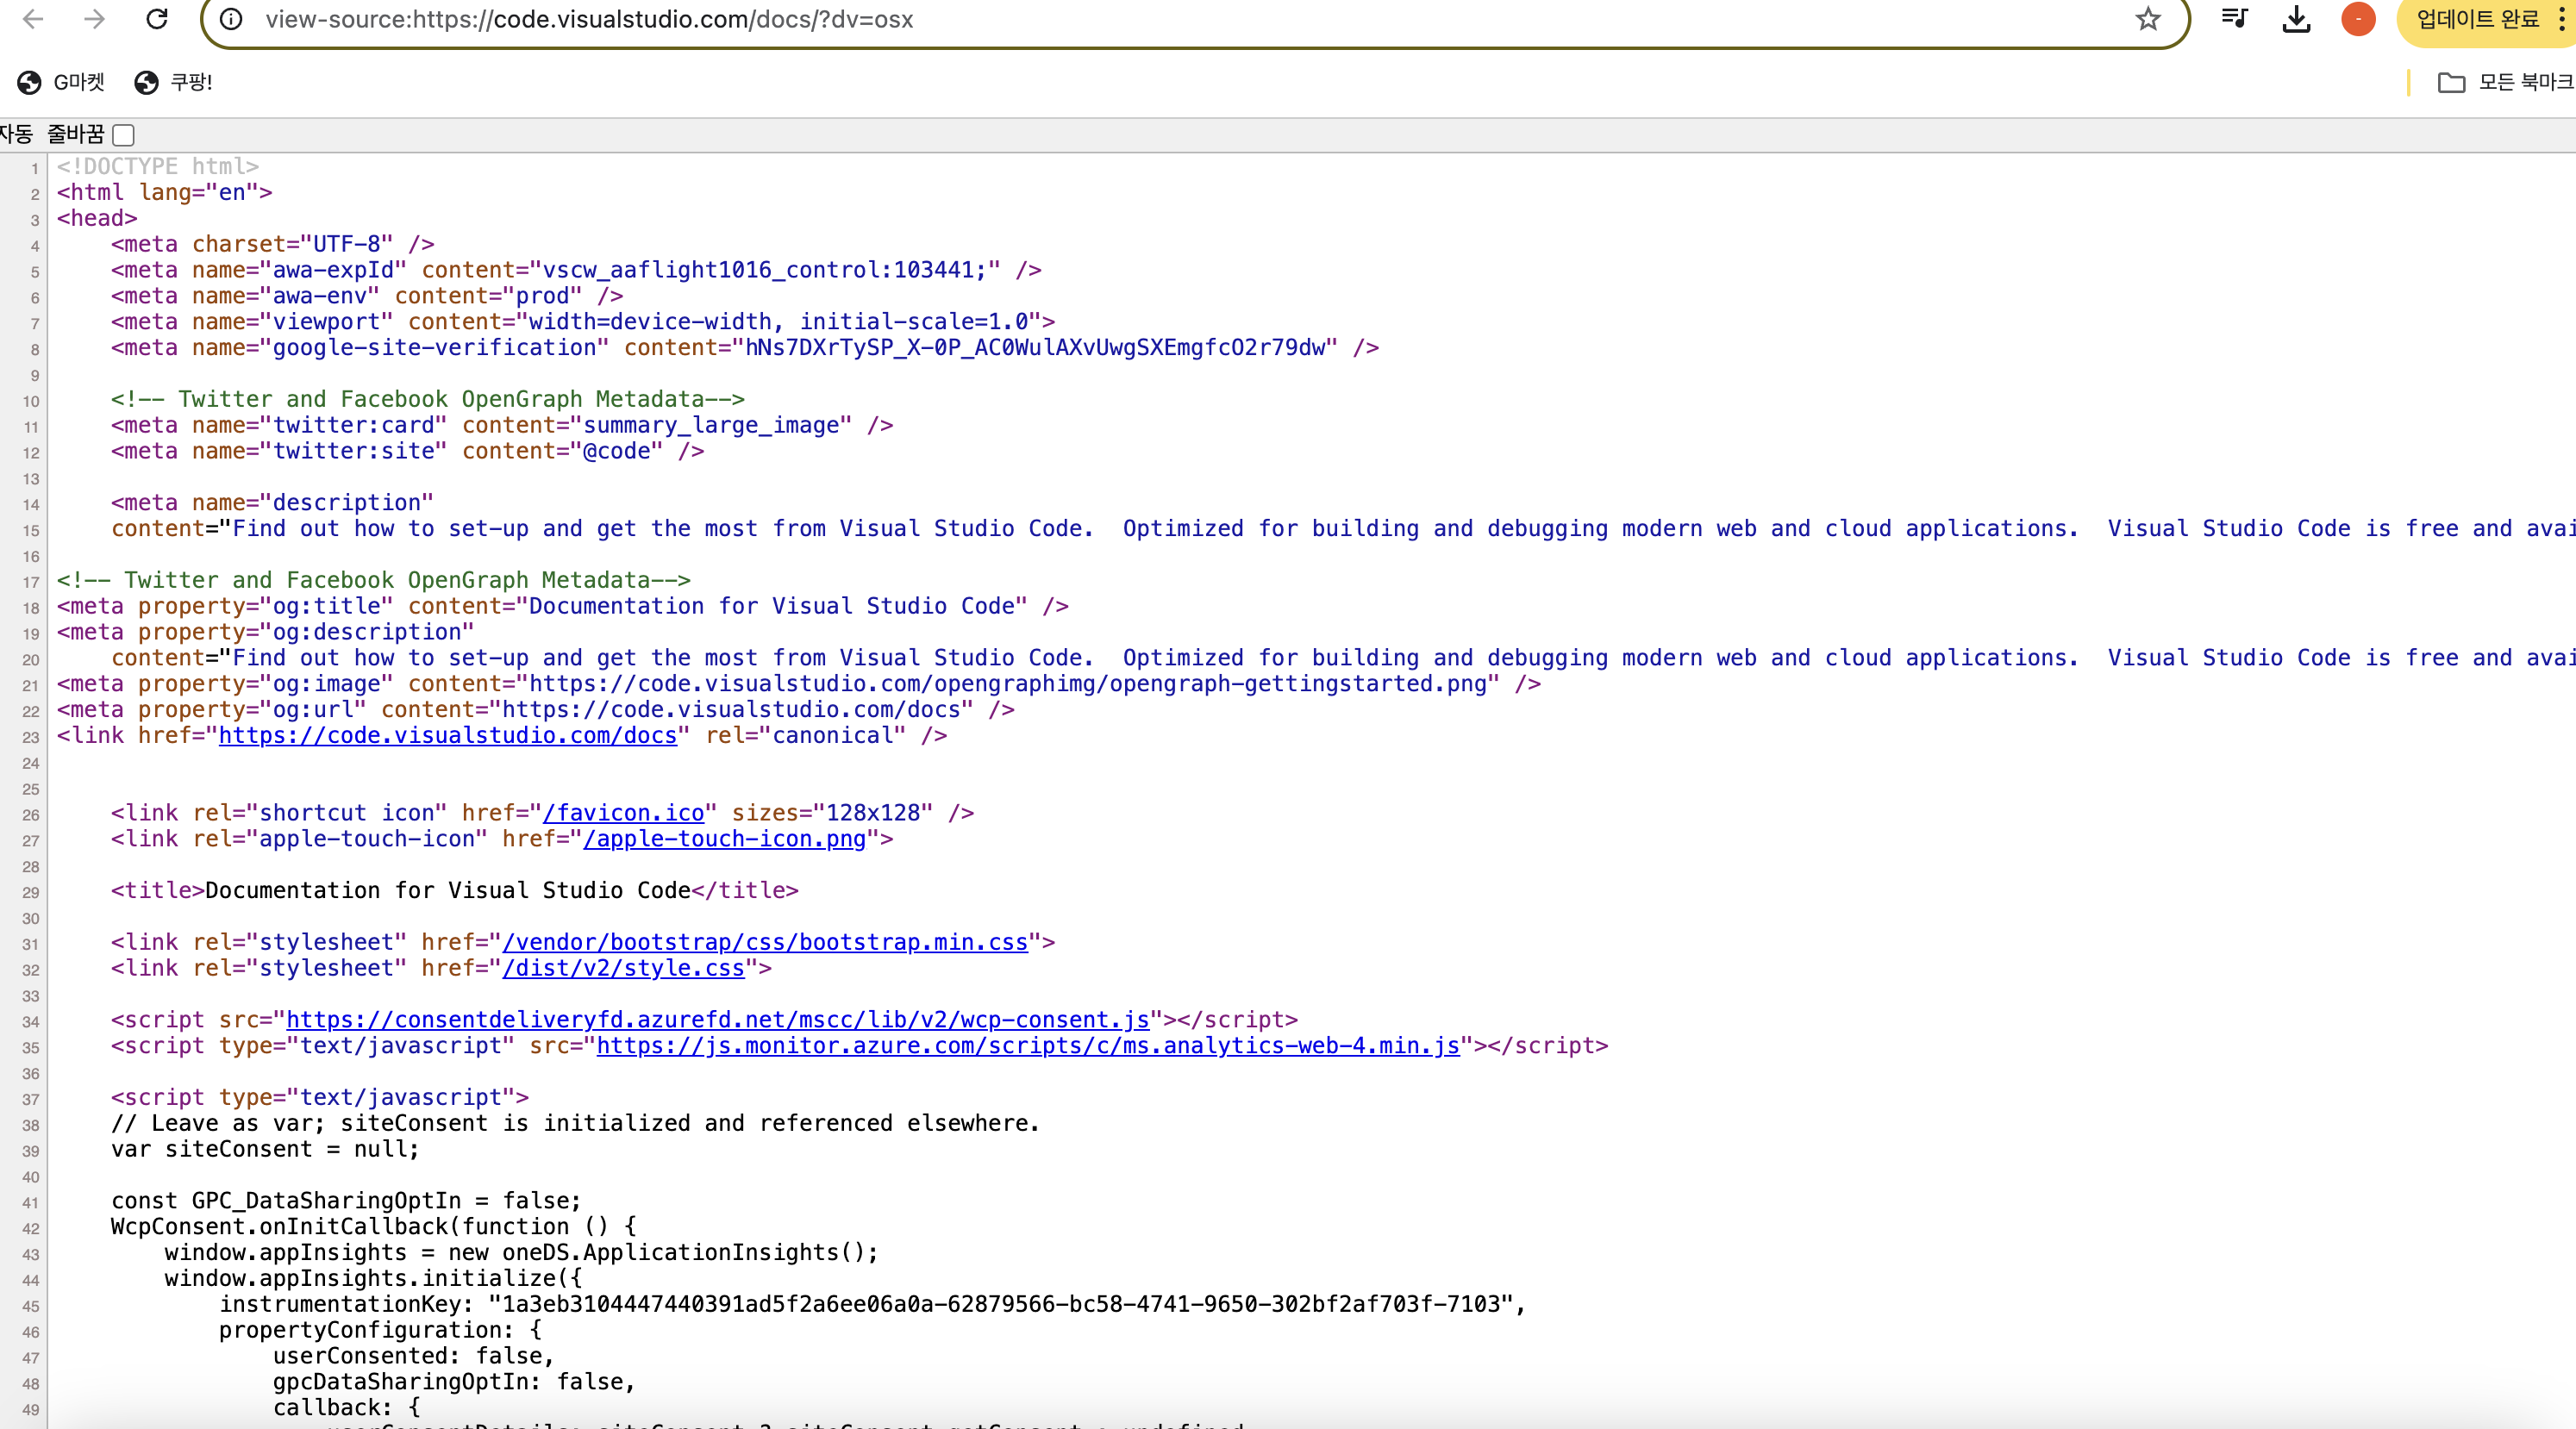Open the /apple-touch-icon.png link
The image size is (2576, 1429).
click(x=724, y=839)
